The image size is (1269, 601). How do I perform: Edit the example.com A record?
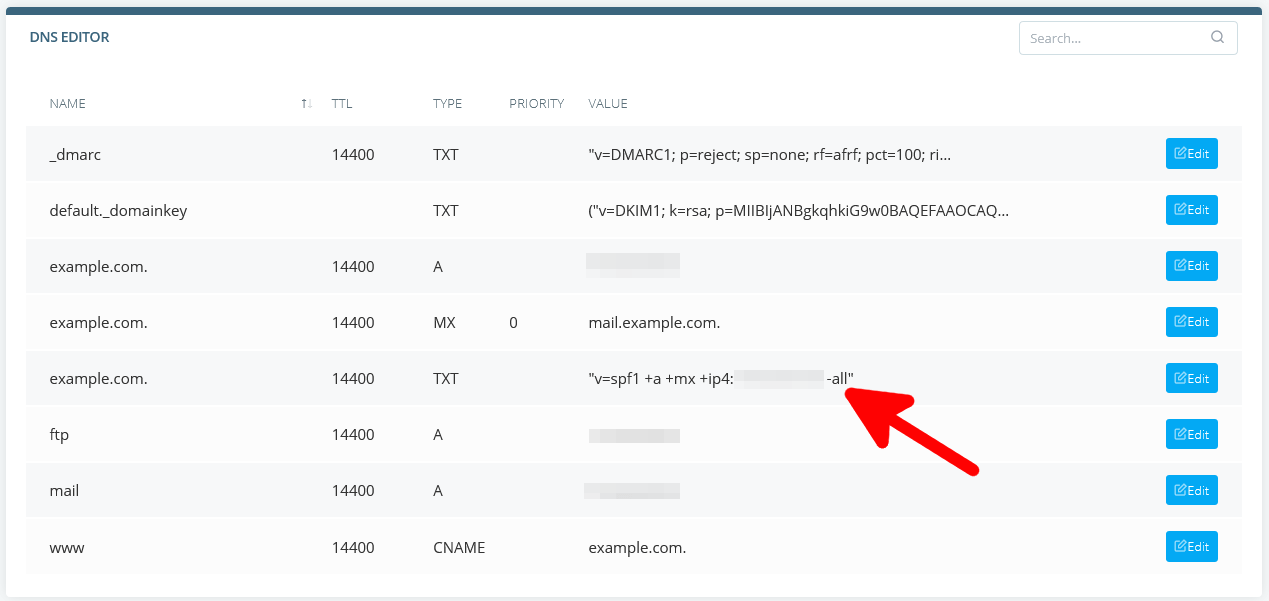(1191, 266)
